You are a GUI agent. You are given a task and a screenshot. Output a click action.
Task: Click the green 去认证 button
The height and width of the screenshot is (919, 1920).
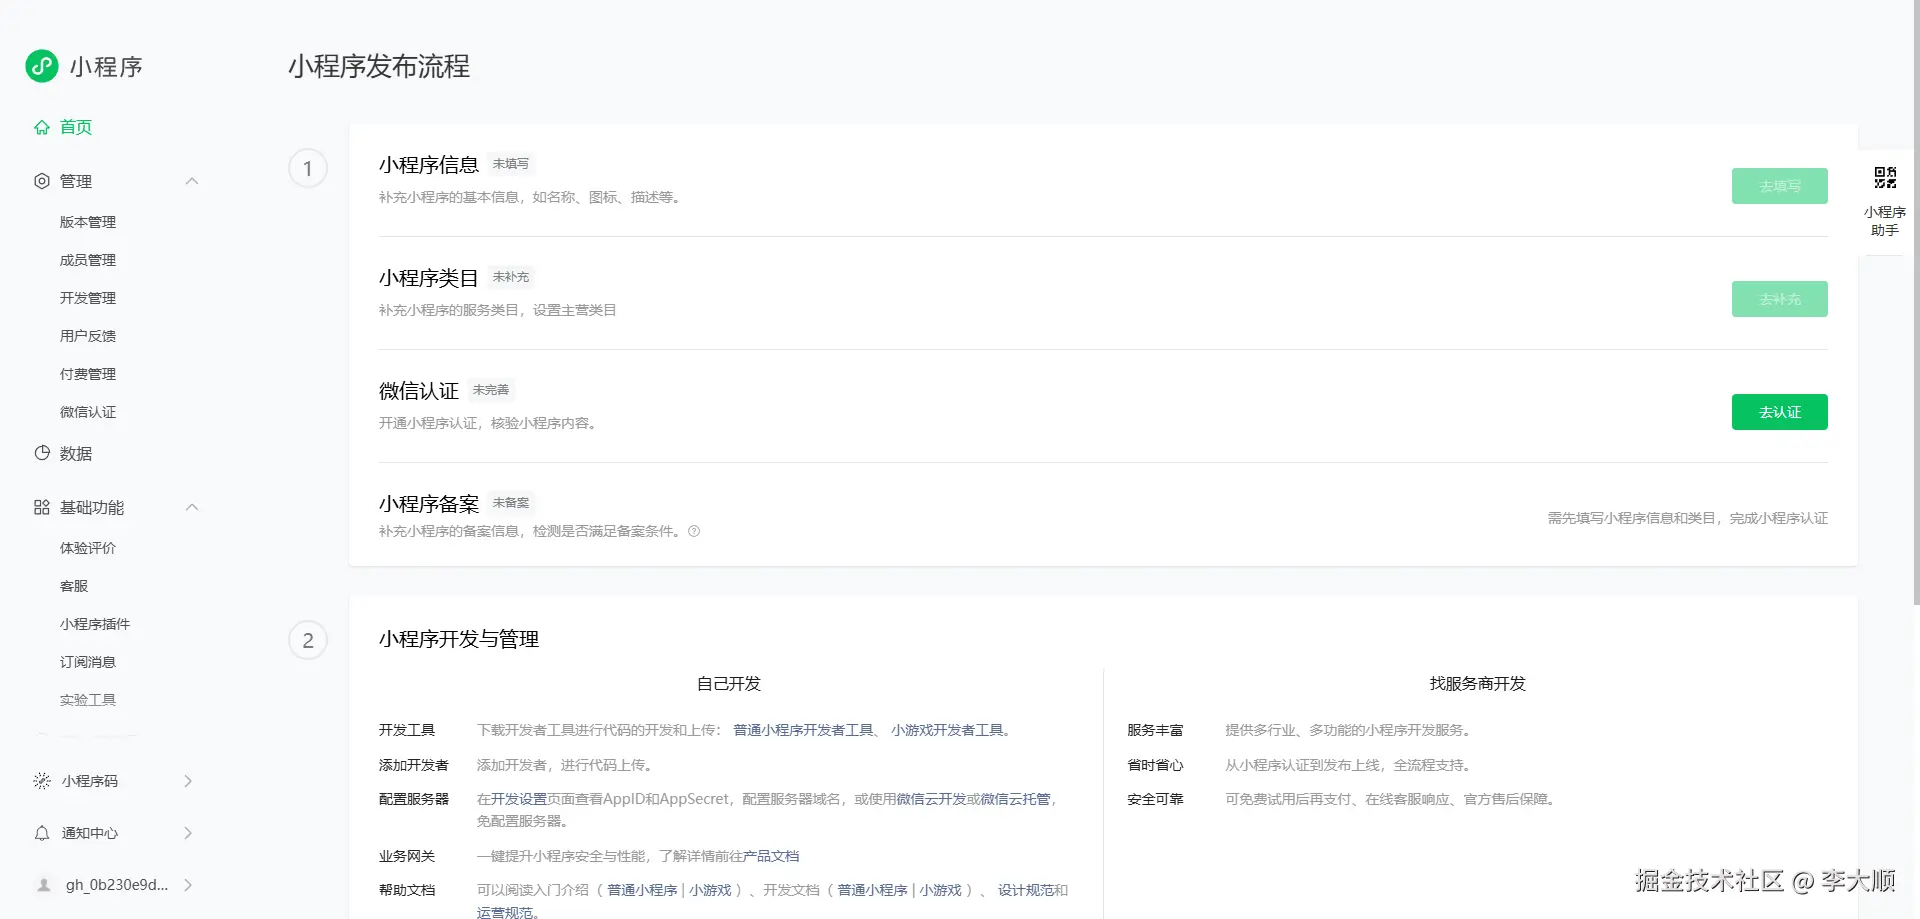1780,412
